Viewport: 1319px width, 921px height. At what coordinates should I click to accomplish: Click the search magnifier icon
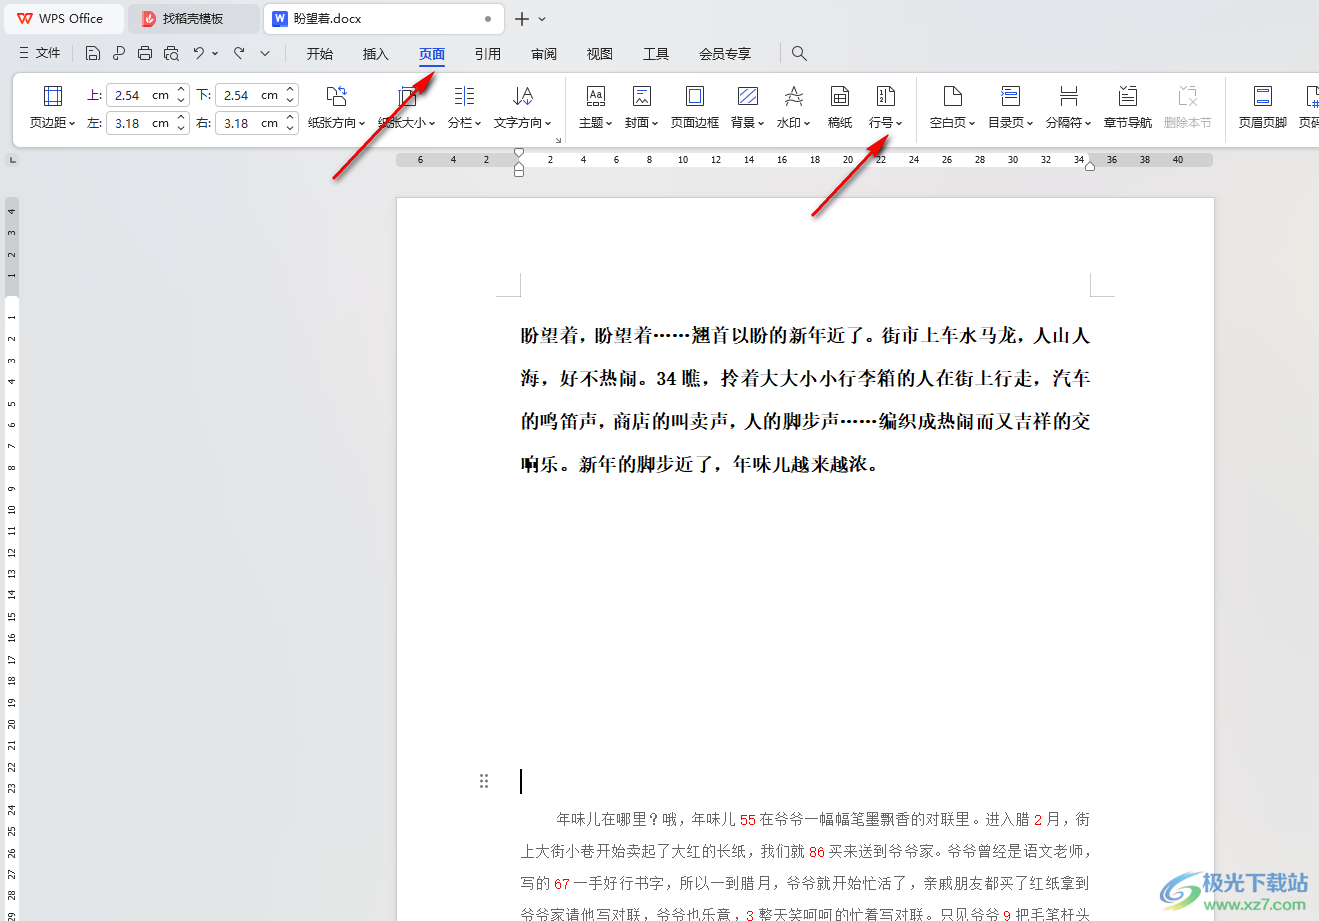[799, 53]
